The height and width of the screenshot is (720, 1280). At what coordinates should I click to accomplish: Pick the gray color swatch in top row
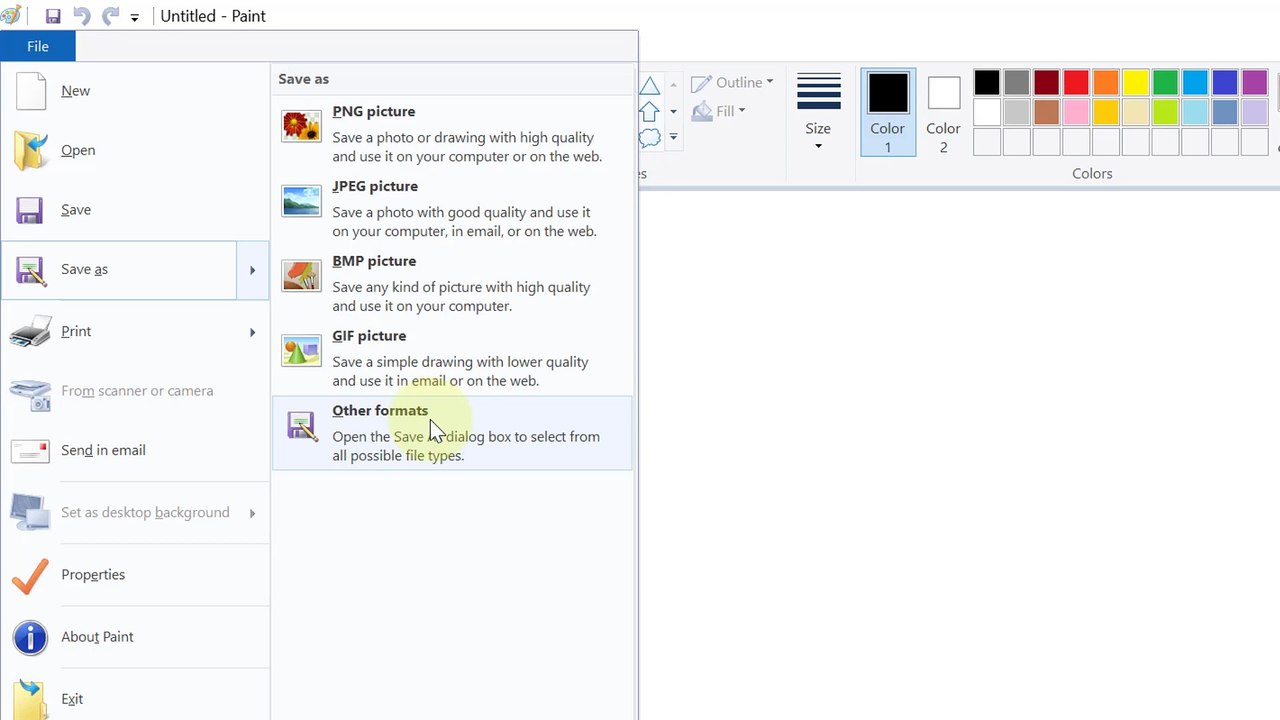tap(1017, 82)
